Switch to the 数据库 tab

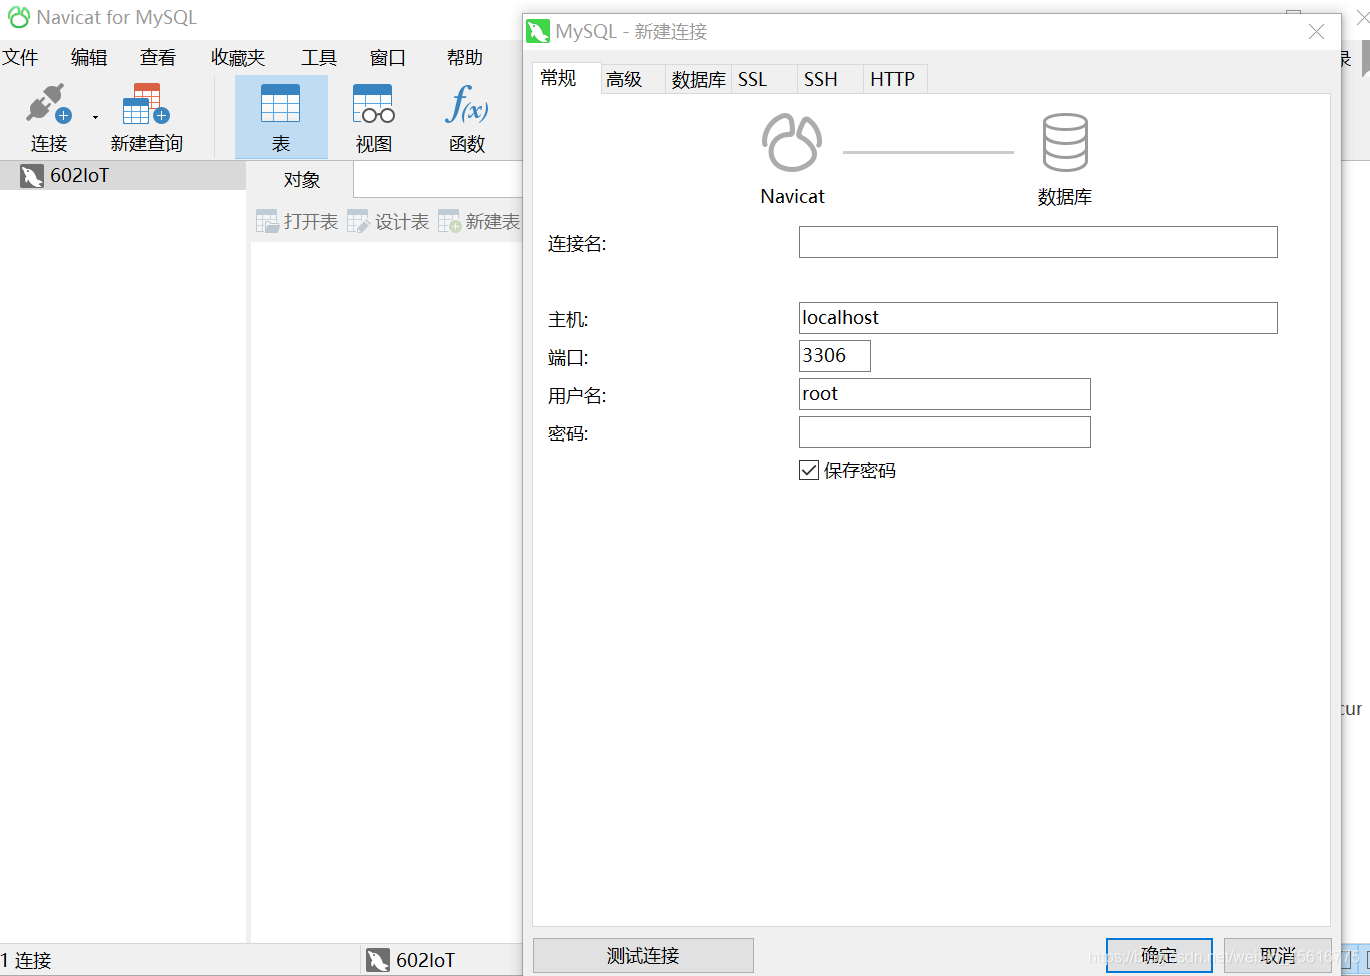[x=698, y=79]
